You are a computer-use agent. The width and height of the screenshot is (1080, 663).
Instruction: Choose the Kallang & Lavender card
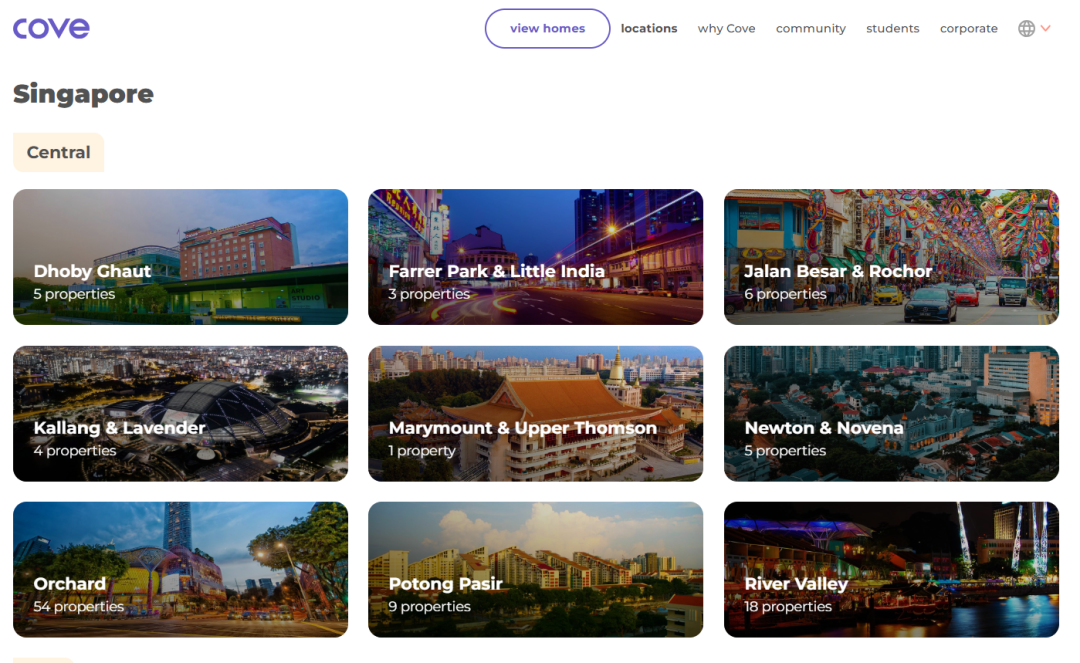click(x=180, y=413)
